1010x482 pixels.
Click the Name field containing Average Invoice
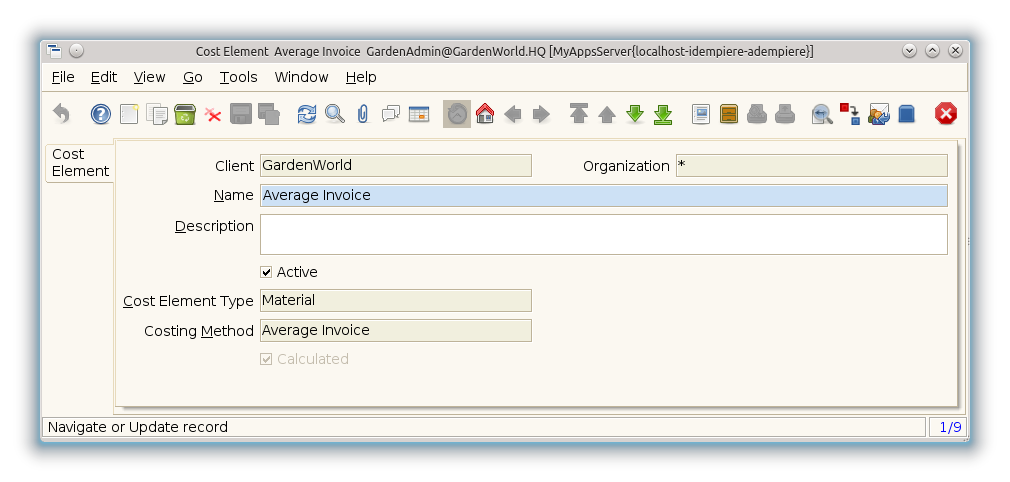coord(603,195)
